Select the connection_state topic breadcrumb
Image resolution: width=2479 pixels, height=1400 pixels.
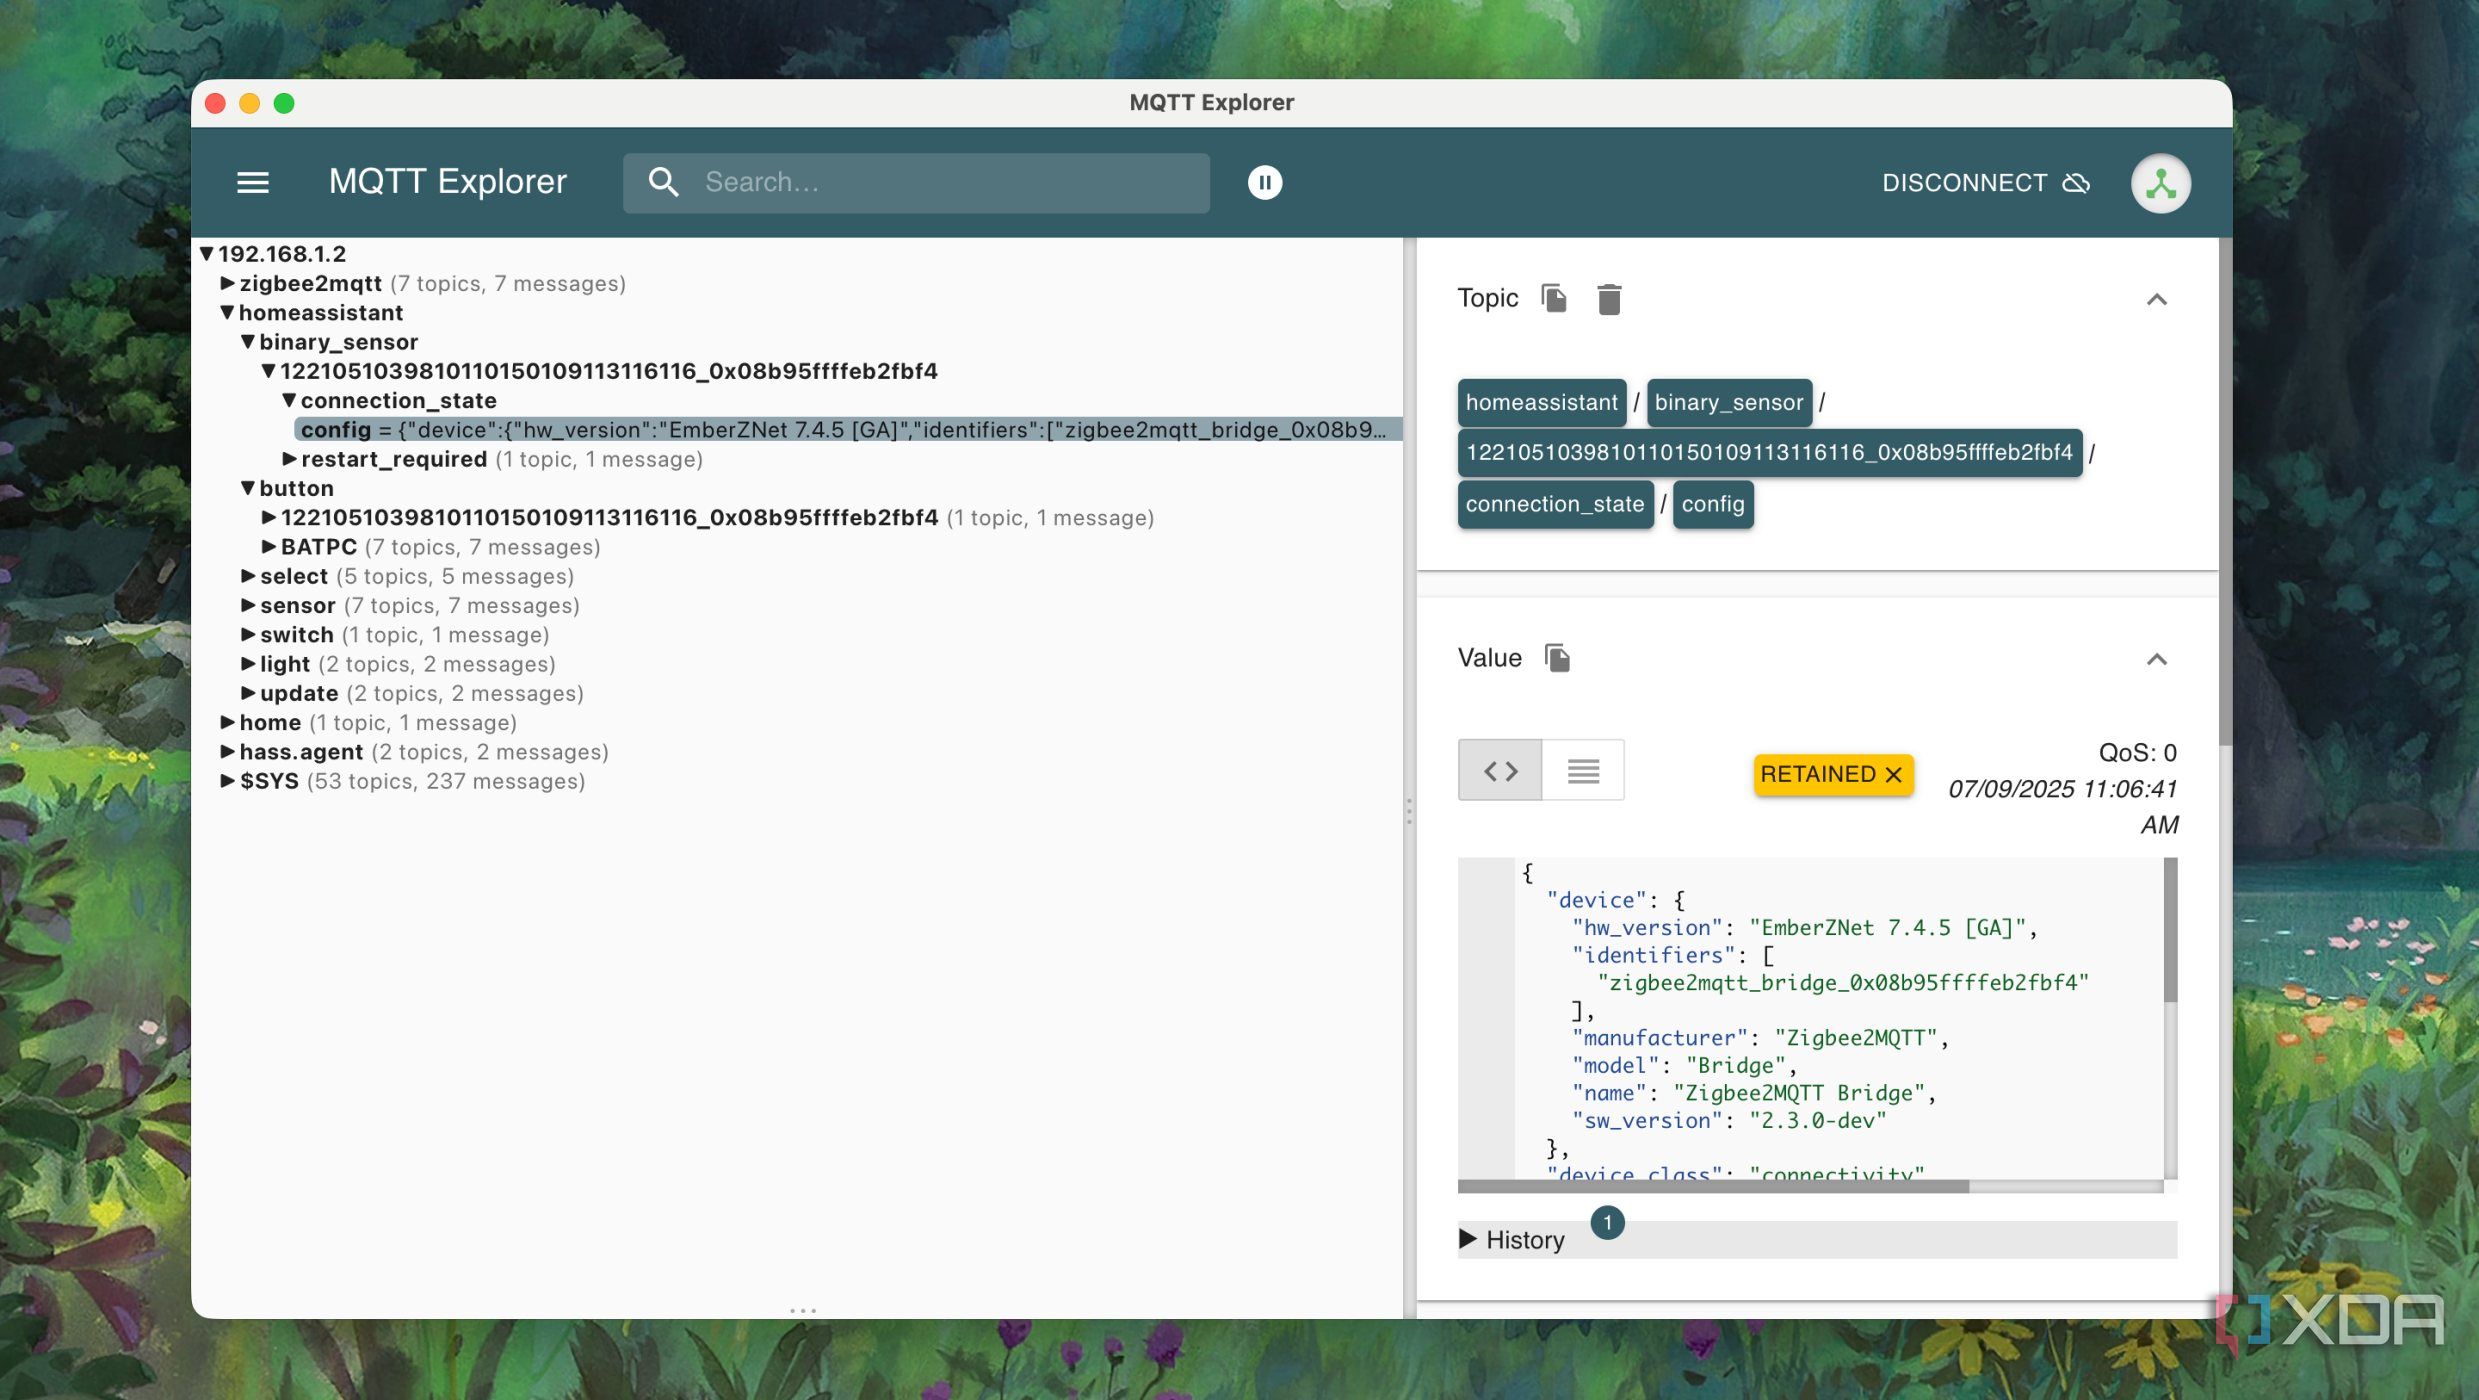pos(1554,504)
